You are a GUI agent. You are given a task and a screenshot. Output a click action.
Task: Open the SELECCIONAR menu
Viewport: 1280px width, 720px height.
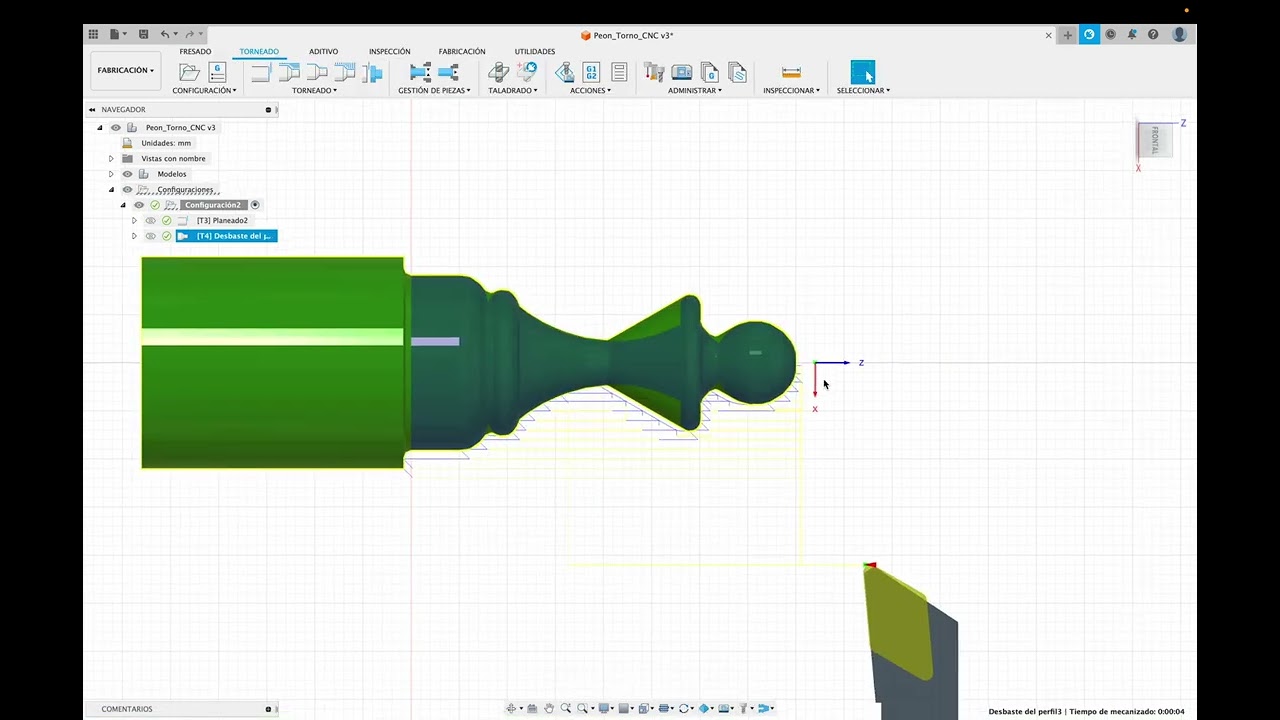[863, 90]
